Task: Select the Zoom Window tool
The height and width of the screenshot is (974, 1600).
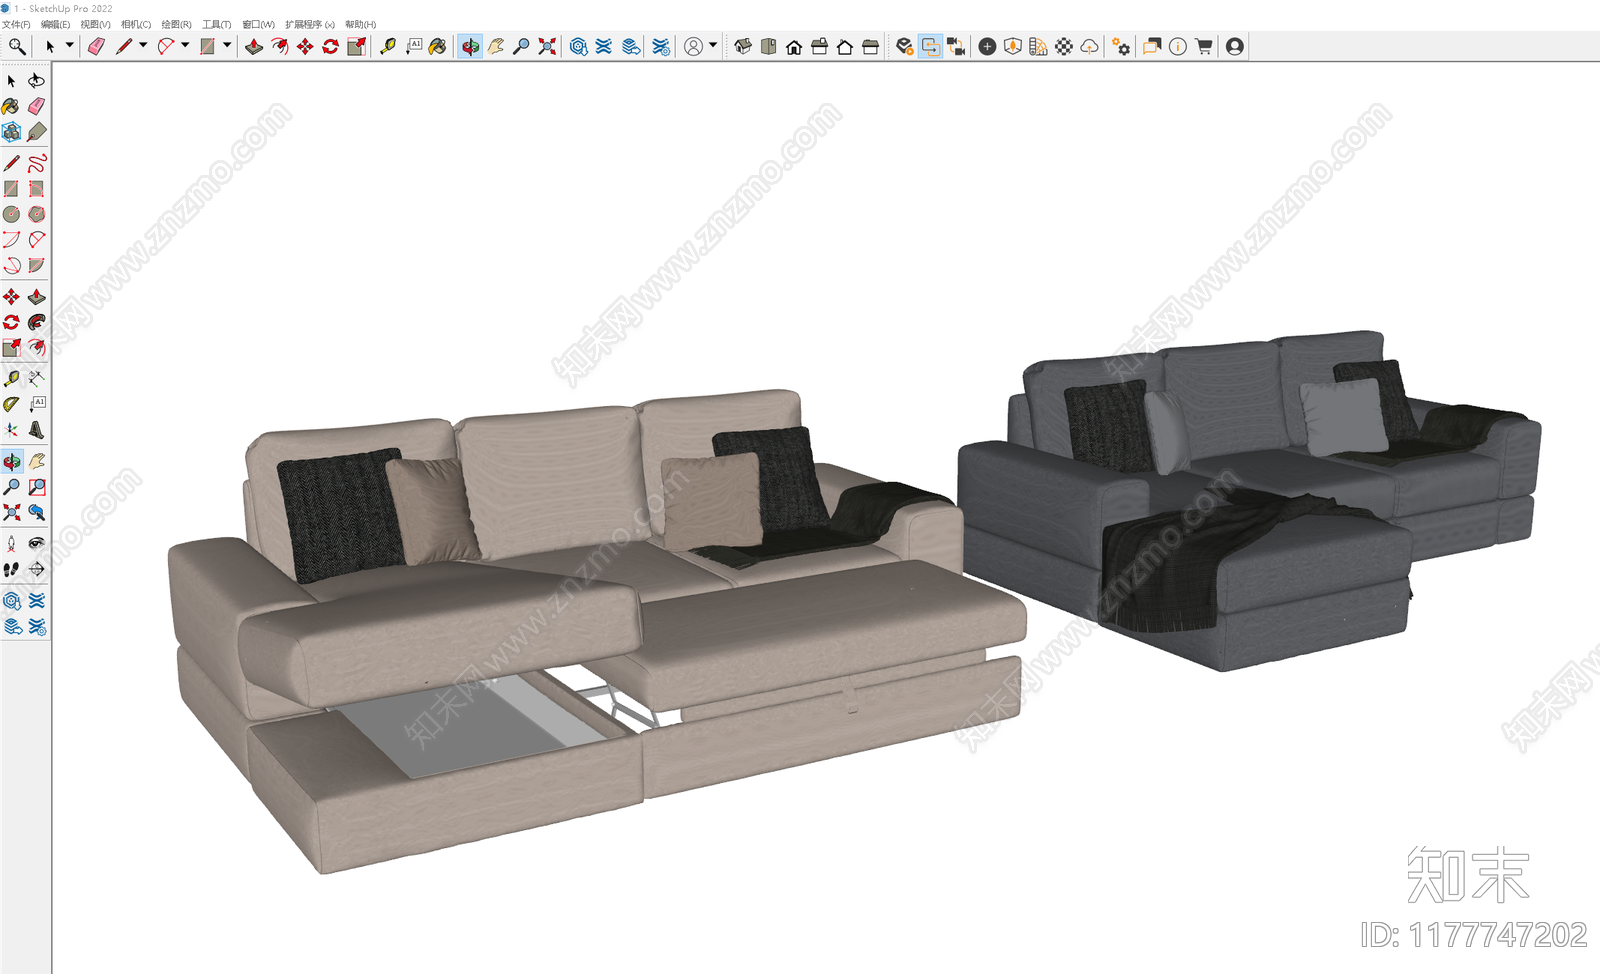Action: [x=36, y=487]
